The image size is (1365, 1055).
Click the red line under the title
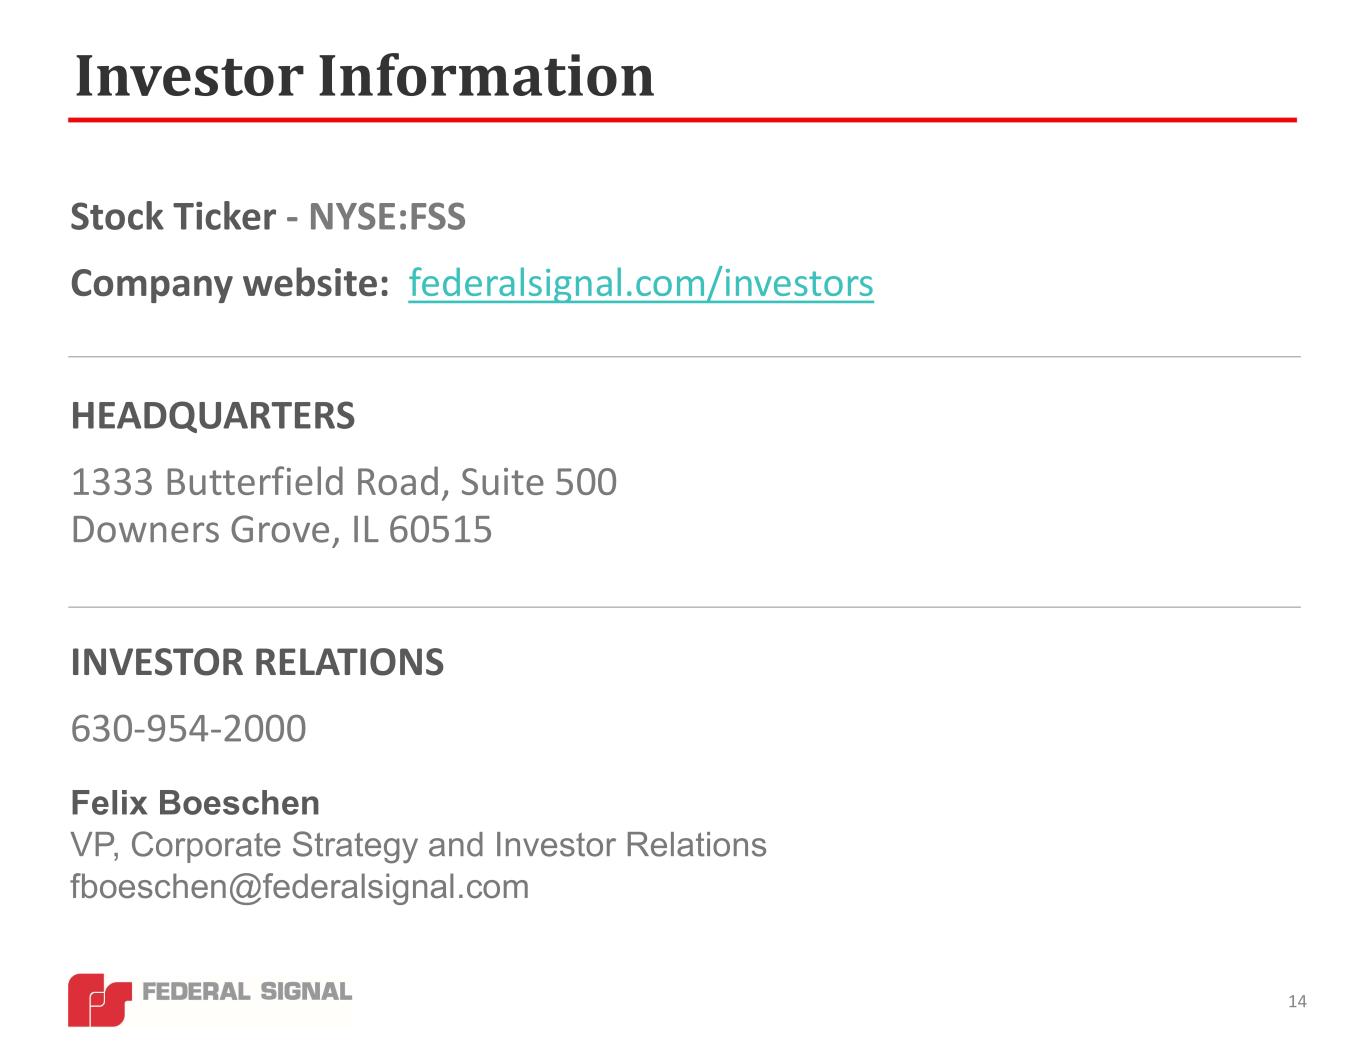(682, 120)
